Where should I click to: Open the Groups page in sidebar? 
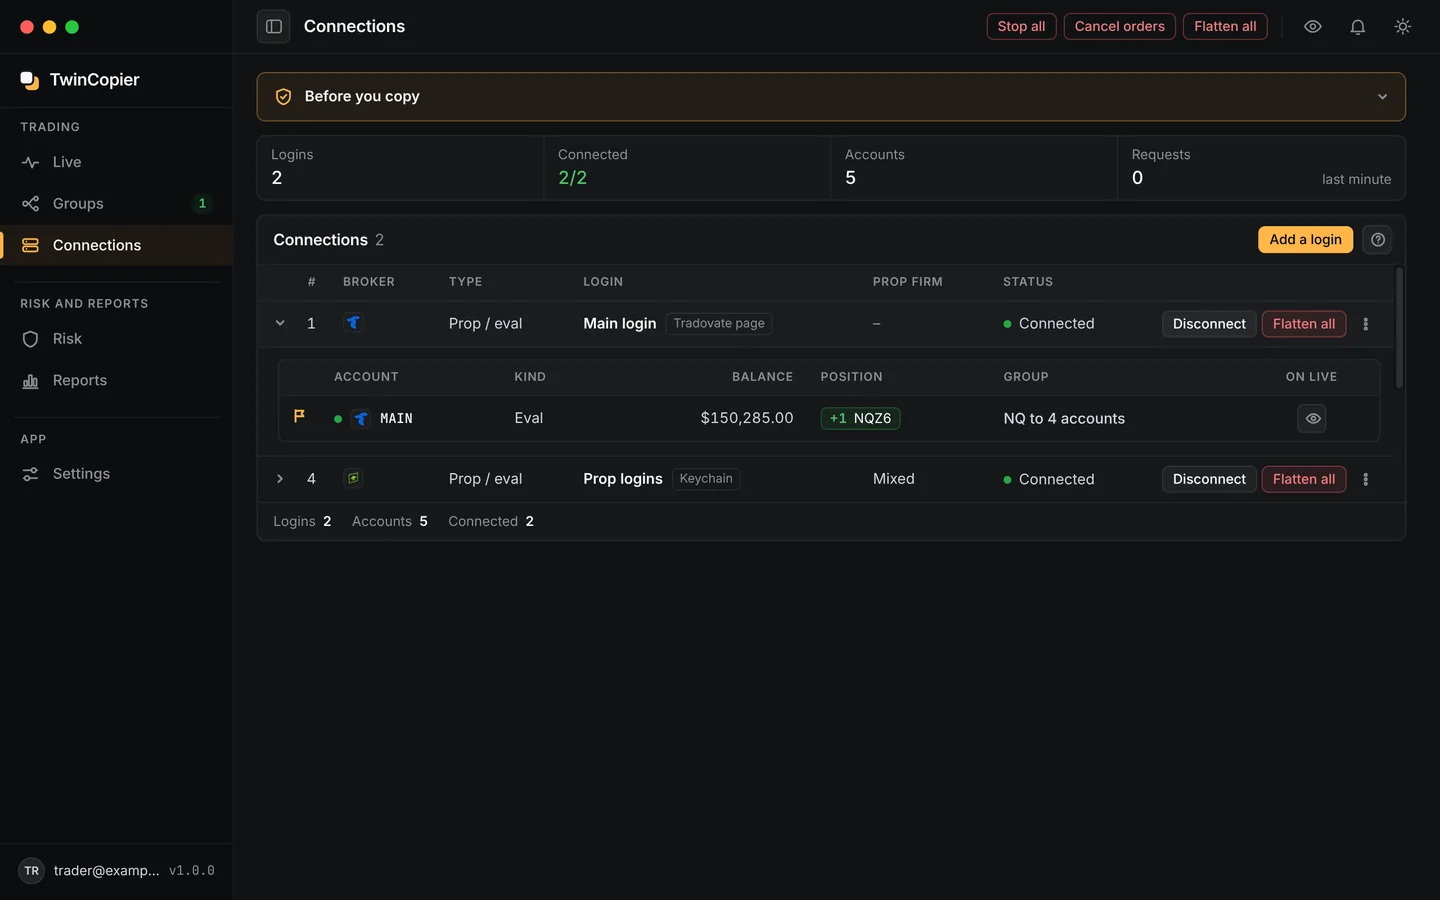pos(117,204)
